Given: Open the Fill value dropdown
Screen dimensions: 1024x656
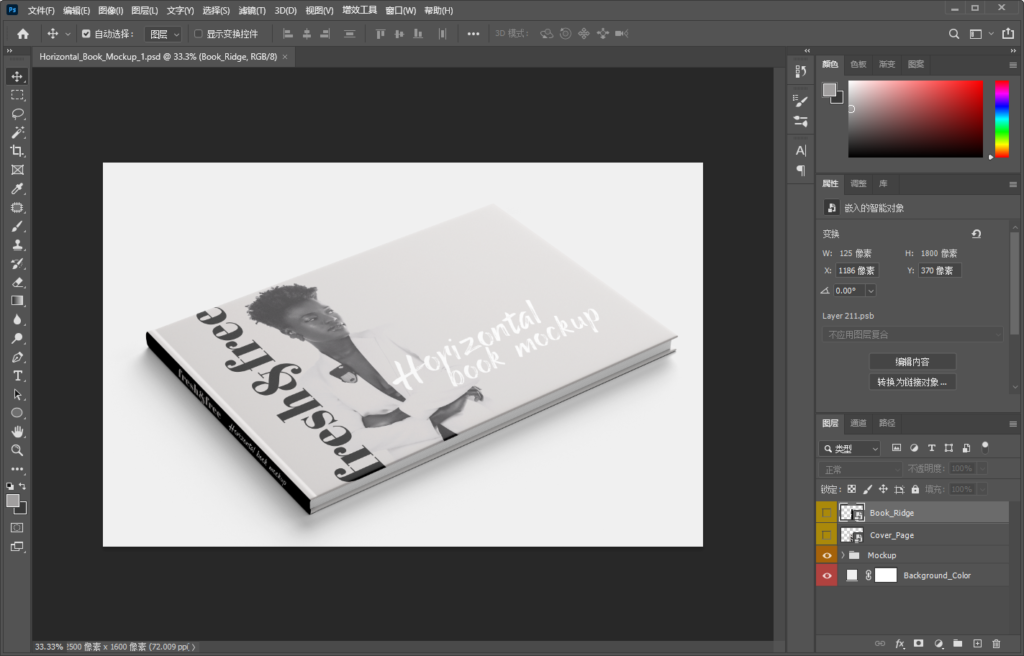Looking at the screenshot, I should (x=982, y=489).
